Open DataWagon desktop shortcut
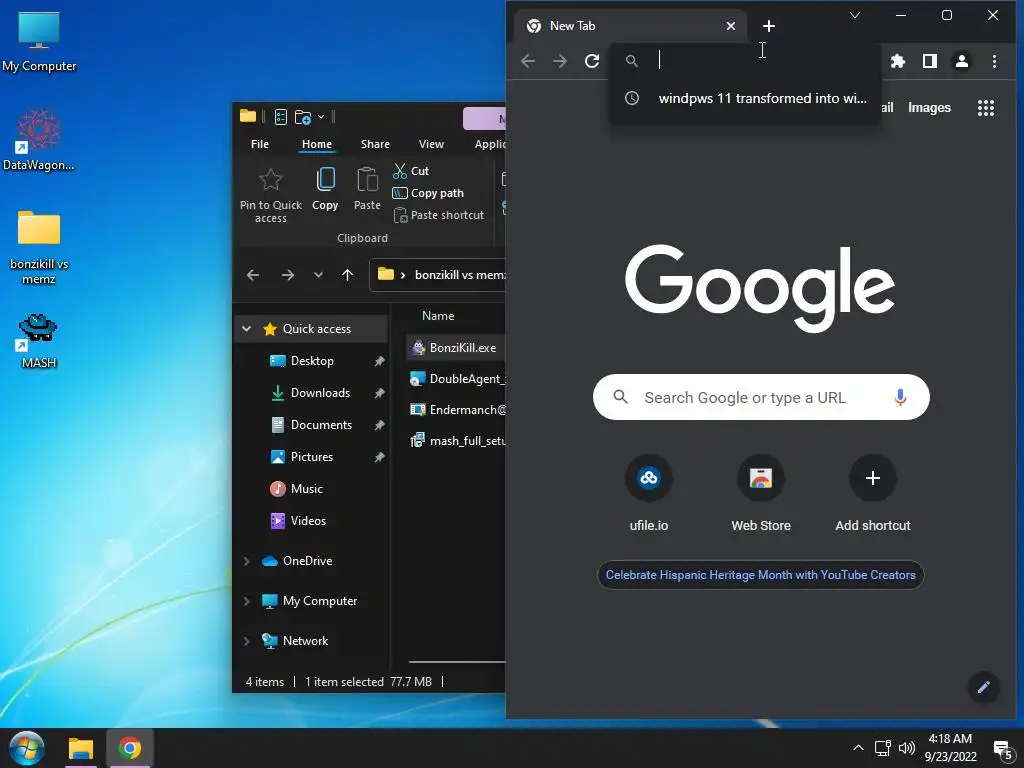 pyautogui.click(x=39, y=140)
